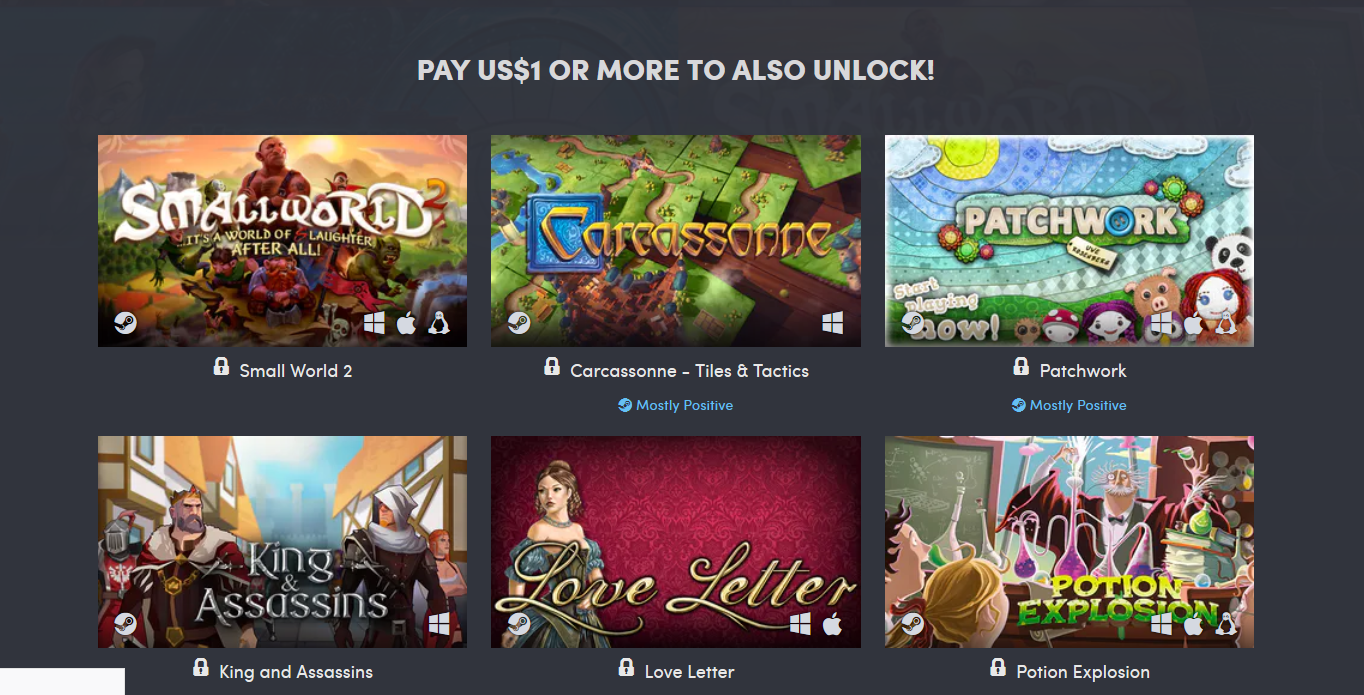This screenshot has height=695, width=1364.
Task: Open the Love Letter game thumbnail
Action: [x=676, y=542]
